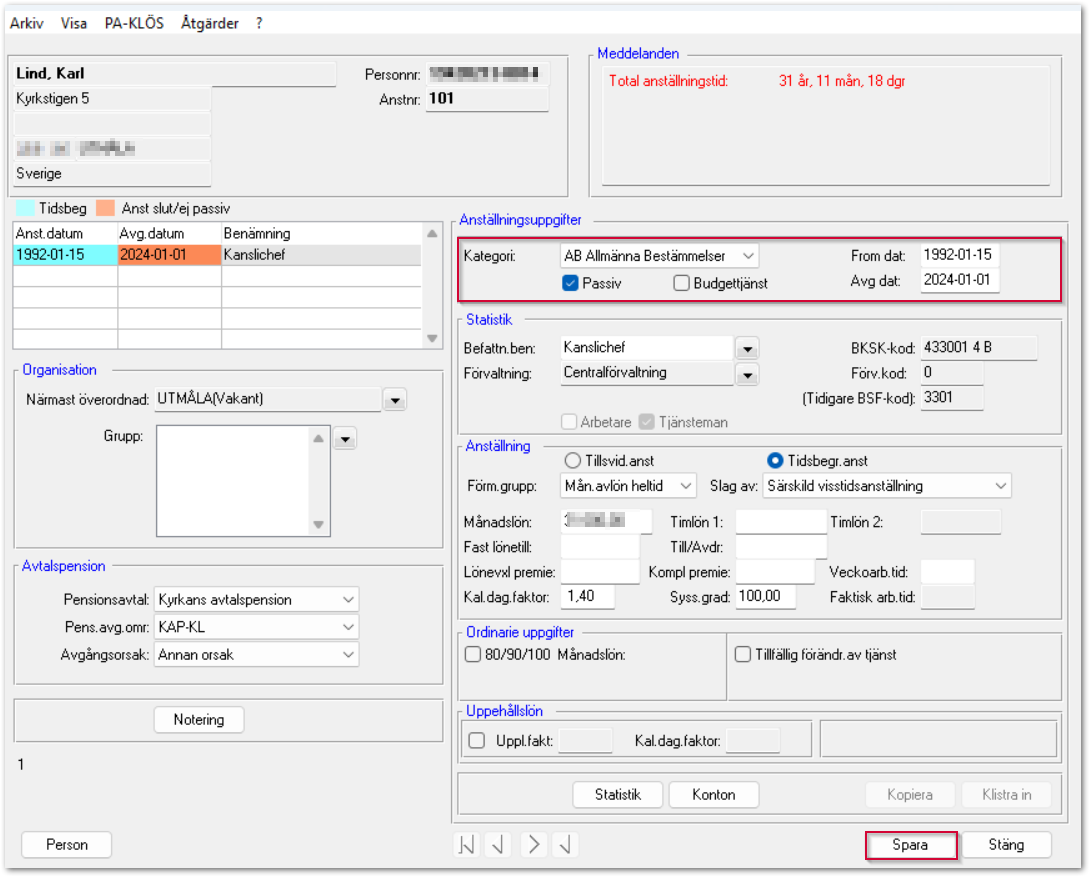Click the arrow button beside Grupp list
This screenshot has width=1090, height=877.
345,438
